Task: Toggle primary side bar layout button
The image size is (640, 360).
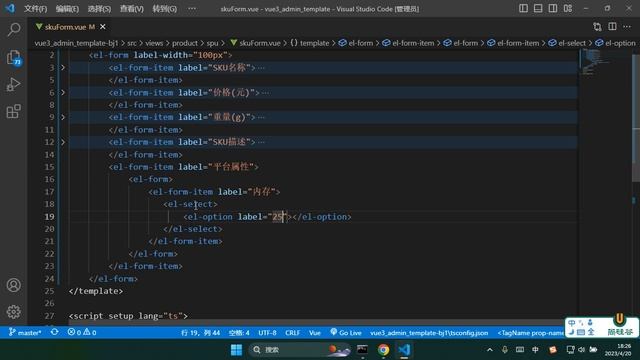Action: point(523,8)
